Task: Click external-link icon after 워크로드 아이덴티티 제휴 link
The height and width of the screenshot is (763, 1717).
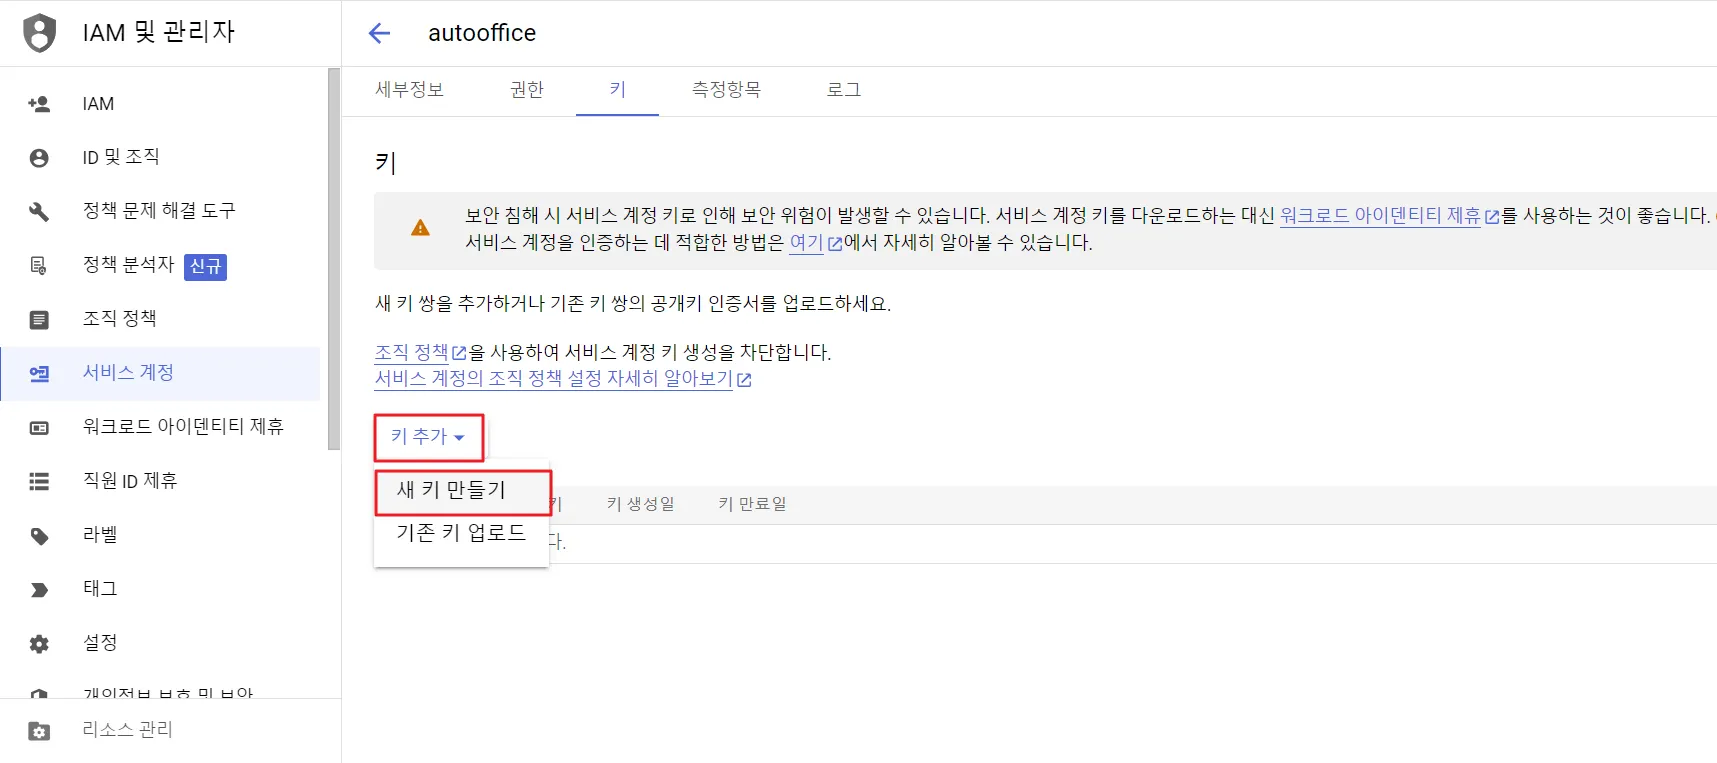Action: (x=1492, y=216)
